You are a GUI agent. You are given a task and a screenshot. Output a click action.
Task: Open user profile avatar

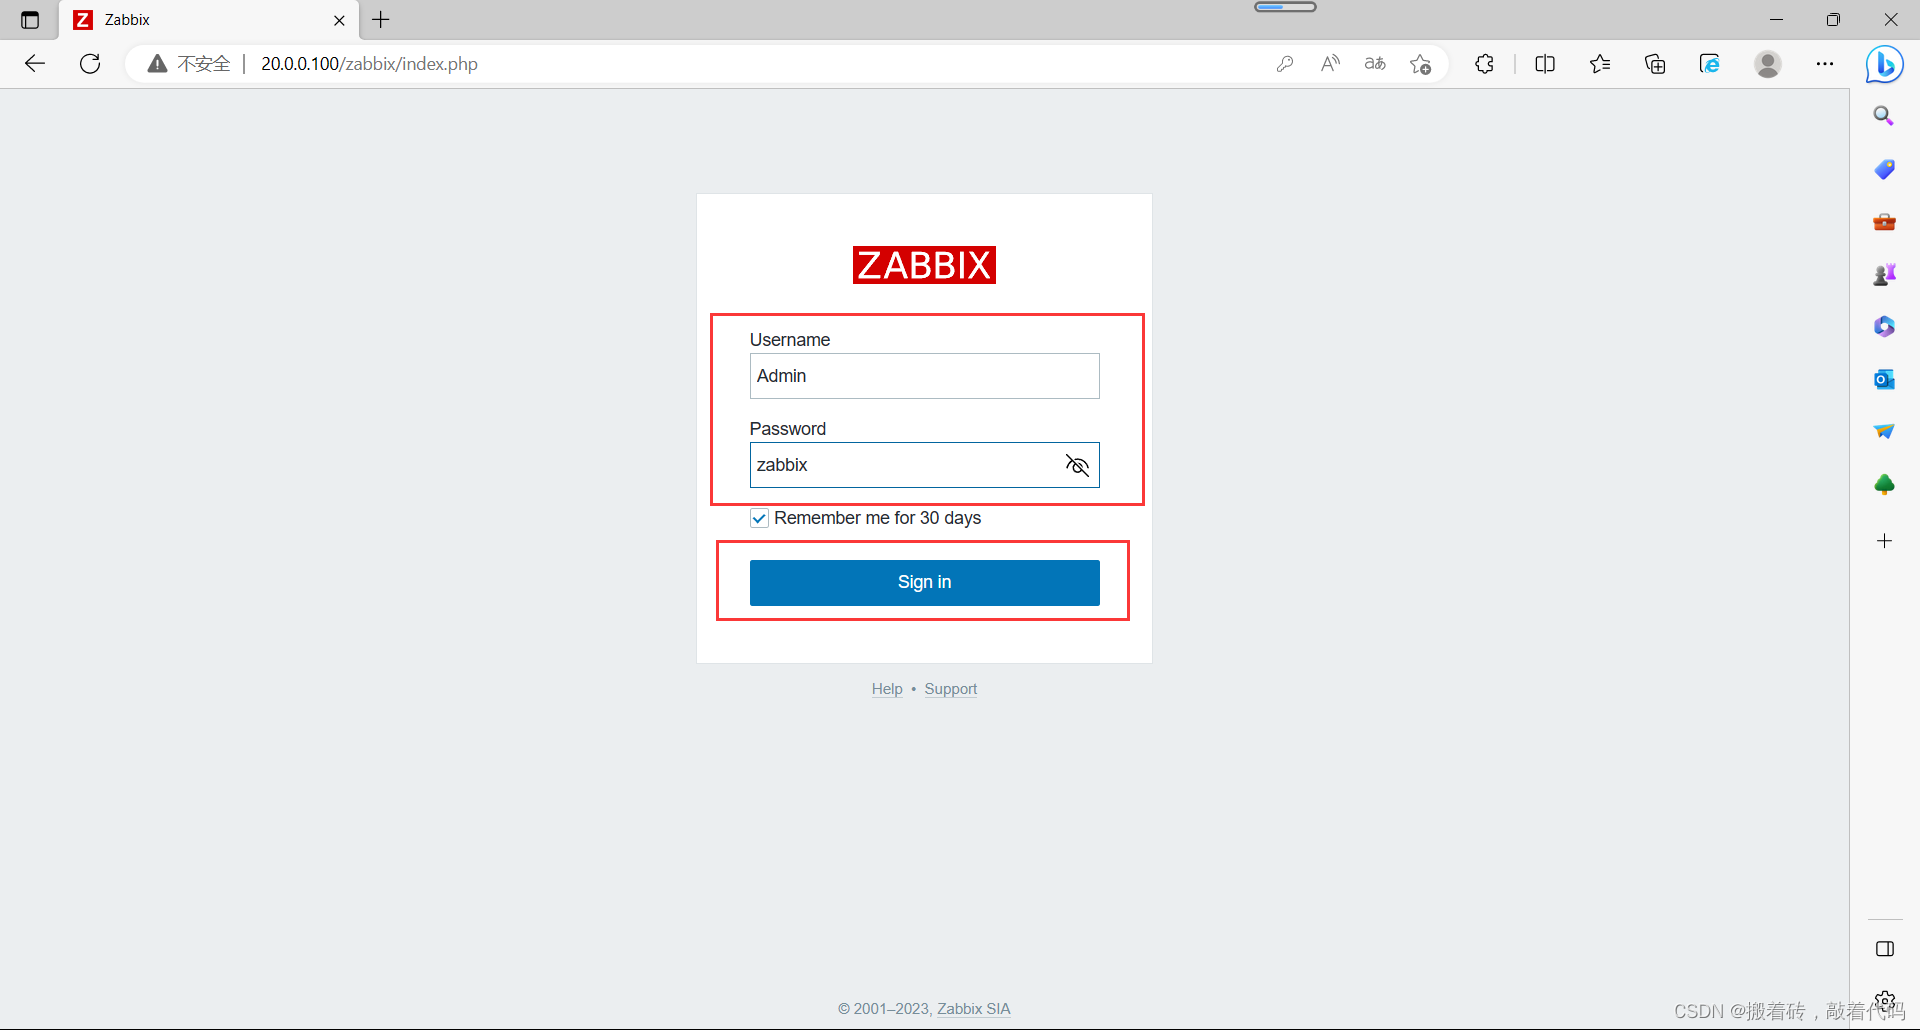1768,64
